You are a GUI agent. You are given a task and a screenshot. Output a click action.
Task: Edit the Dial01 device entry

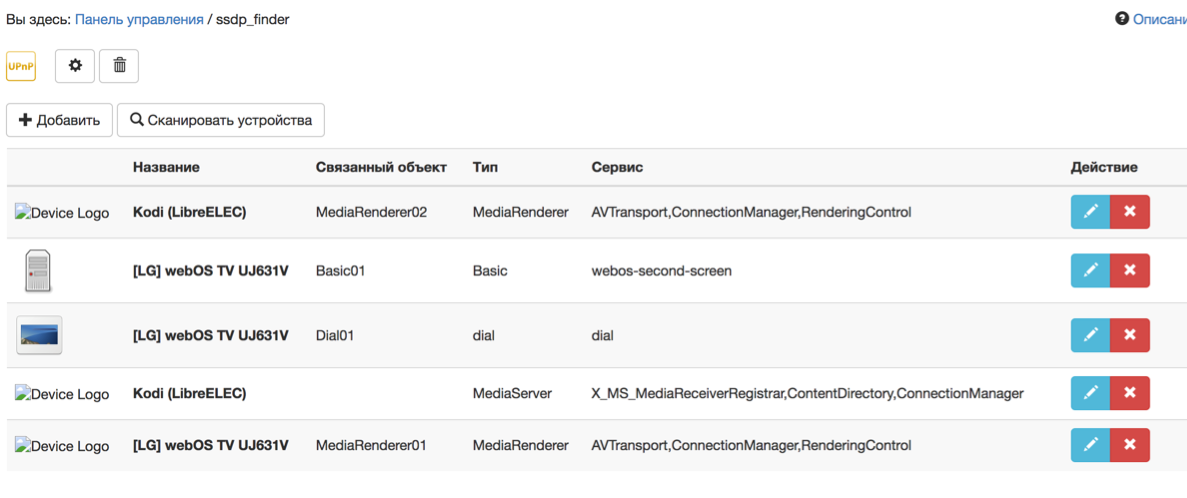1091,335
